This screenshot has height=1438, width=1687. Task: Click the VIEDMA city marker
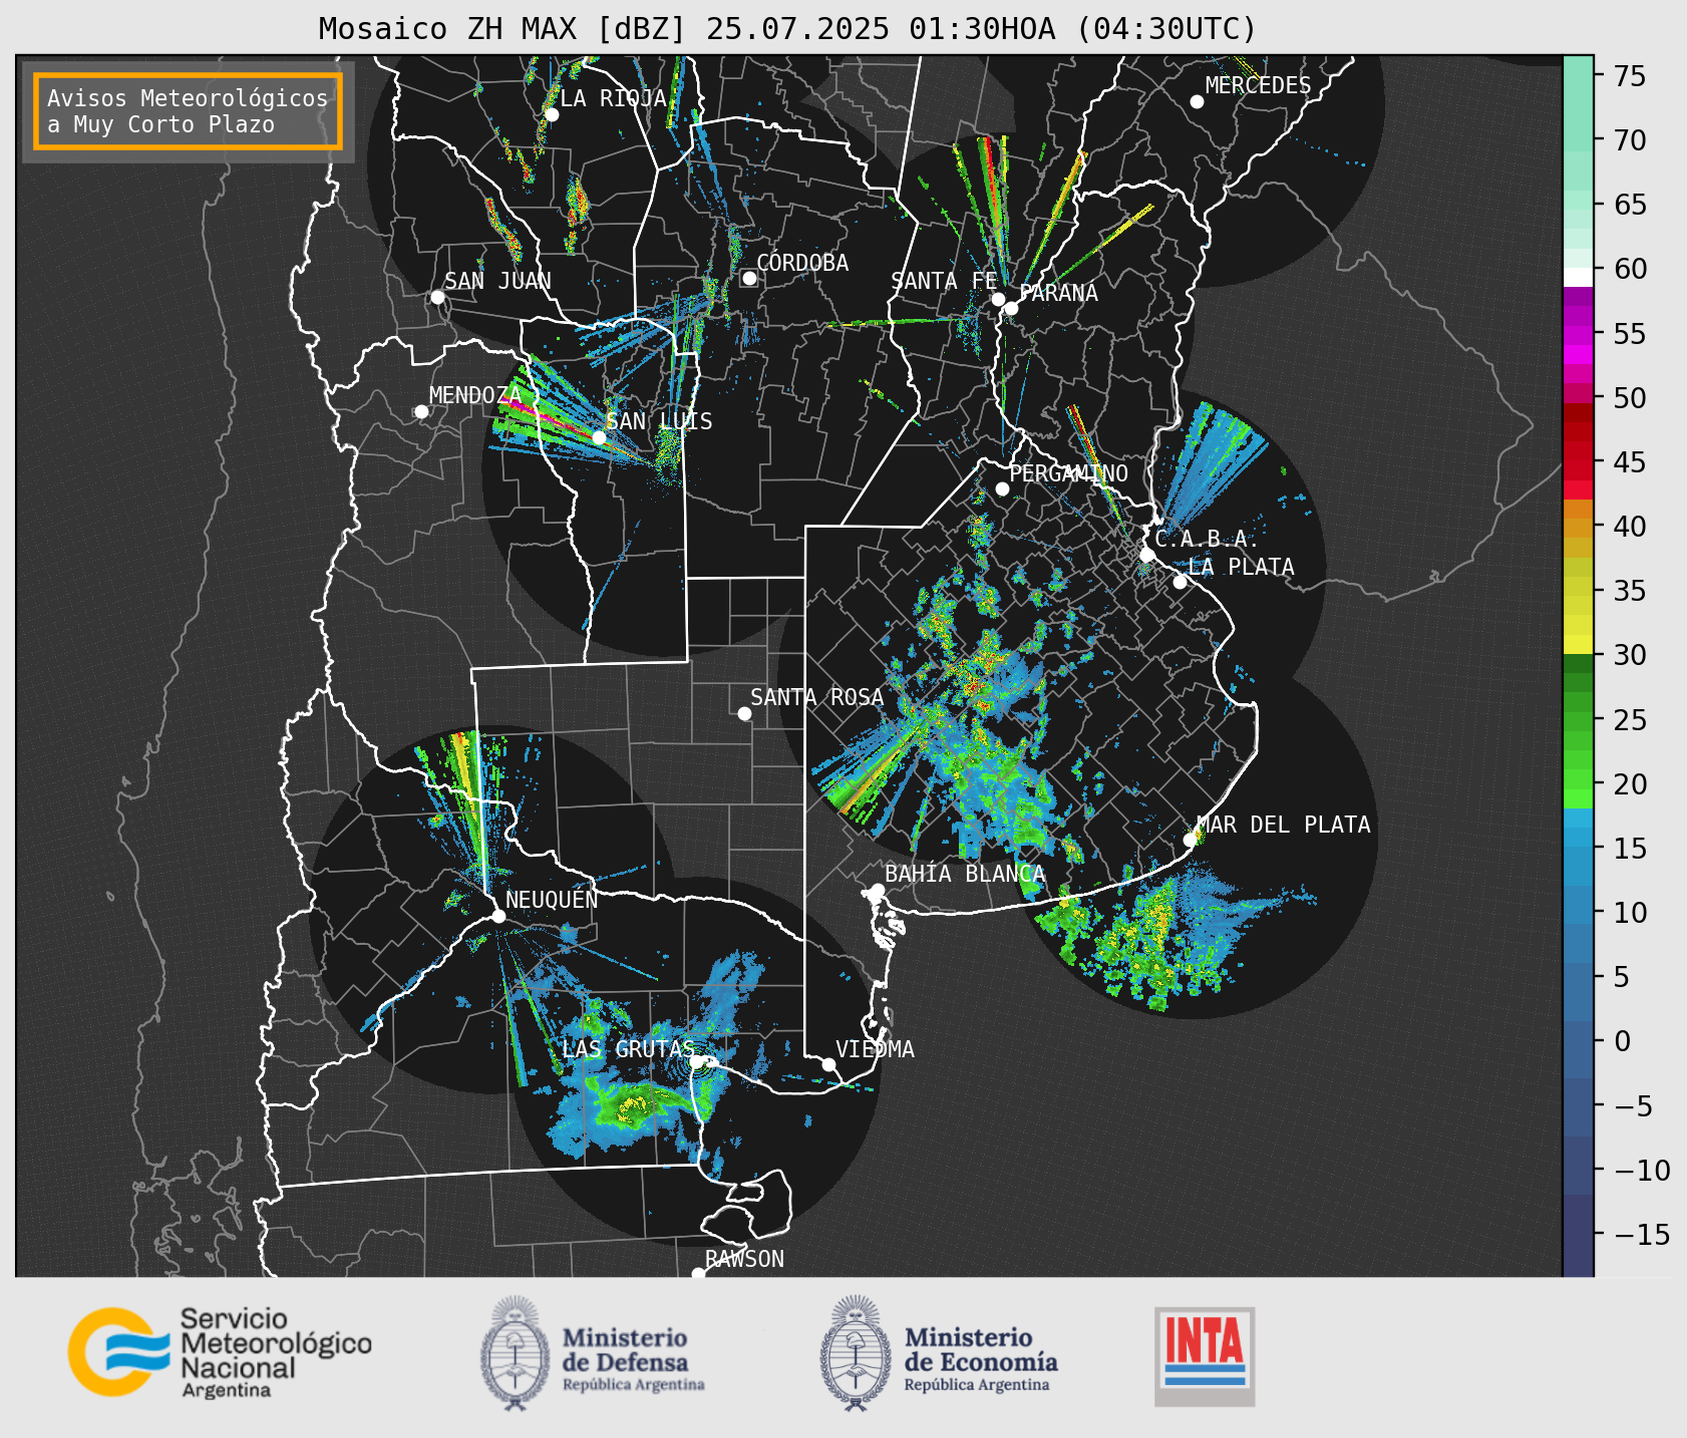click(829, 1064)
